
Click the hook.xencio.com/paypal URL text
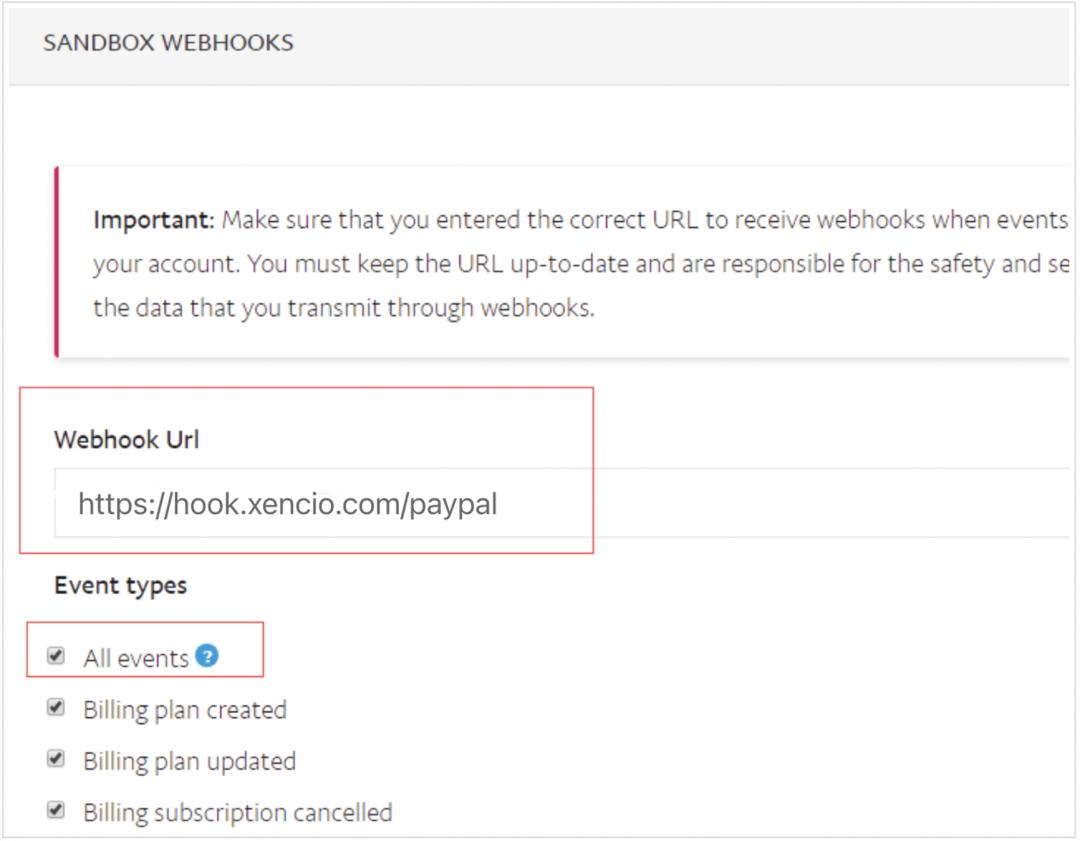click(287, 505)
